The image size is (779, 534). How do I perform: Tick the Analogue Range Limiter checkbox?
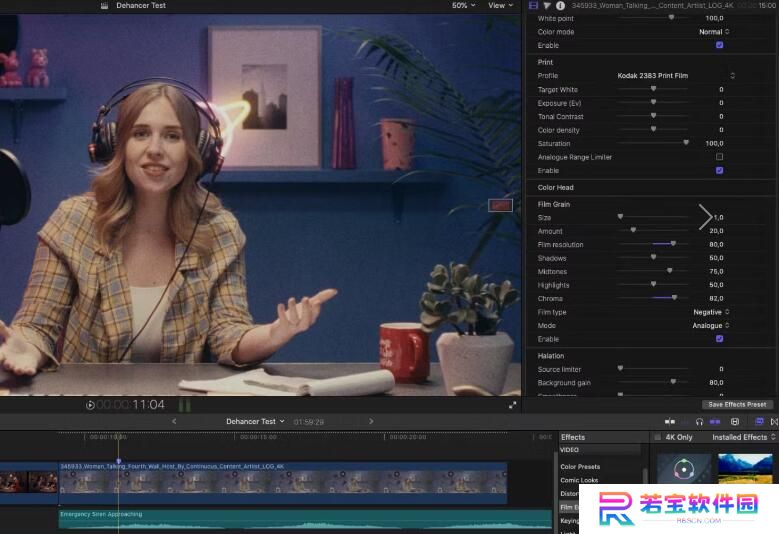(719, 157)
